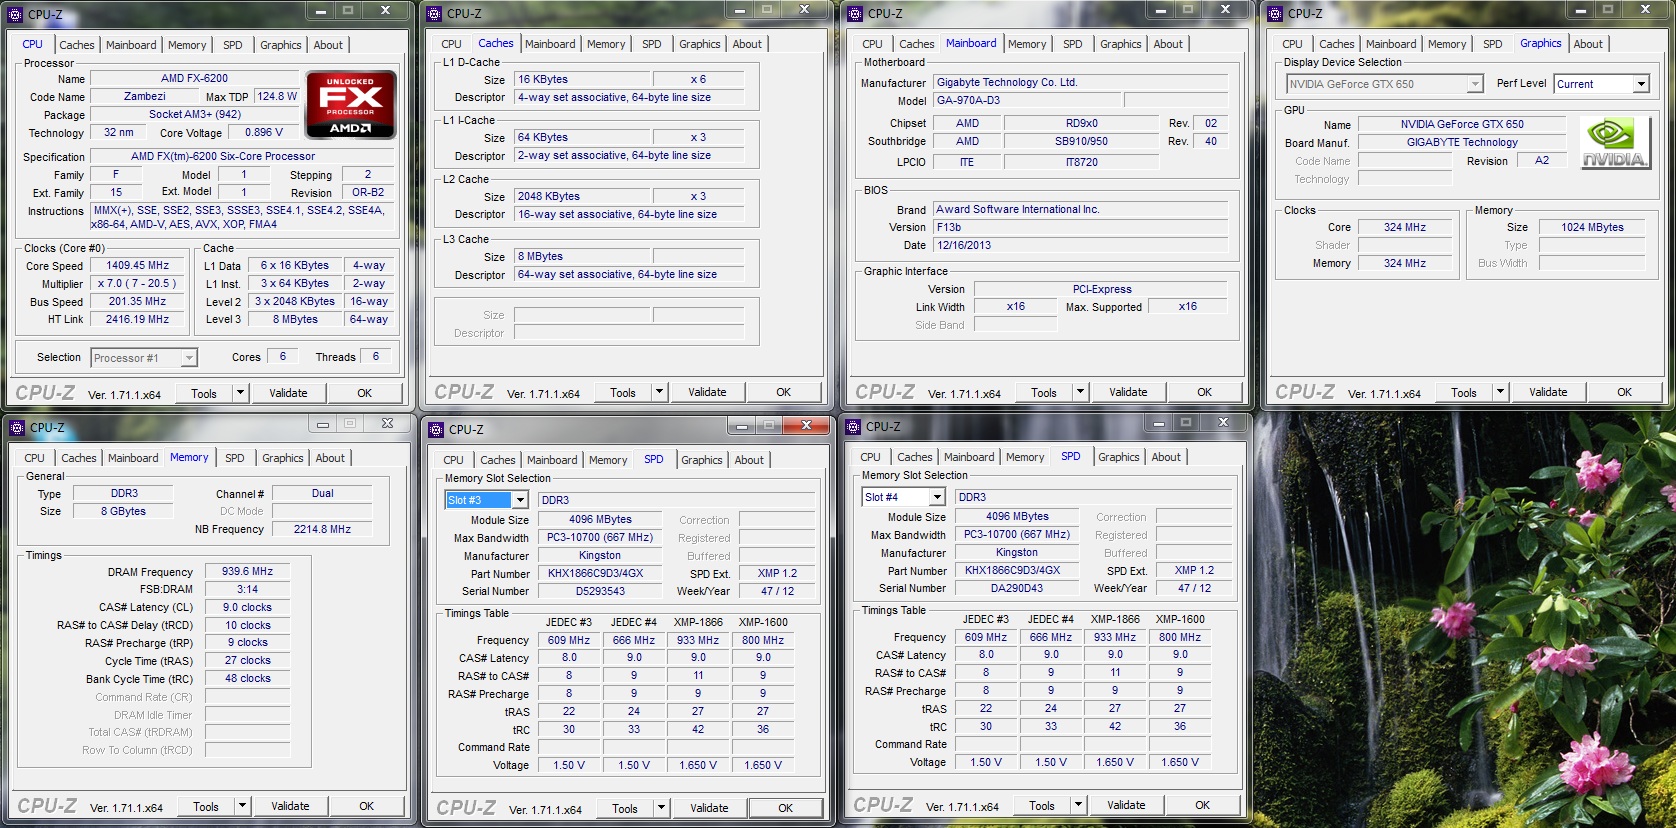This screenshot has height=828, width=1676.
Task: Switch to the Caches tab in the CPU tab window
Action: [x=77, y=45]
